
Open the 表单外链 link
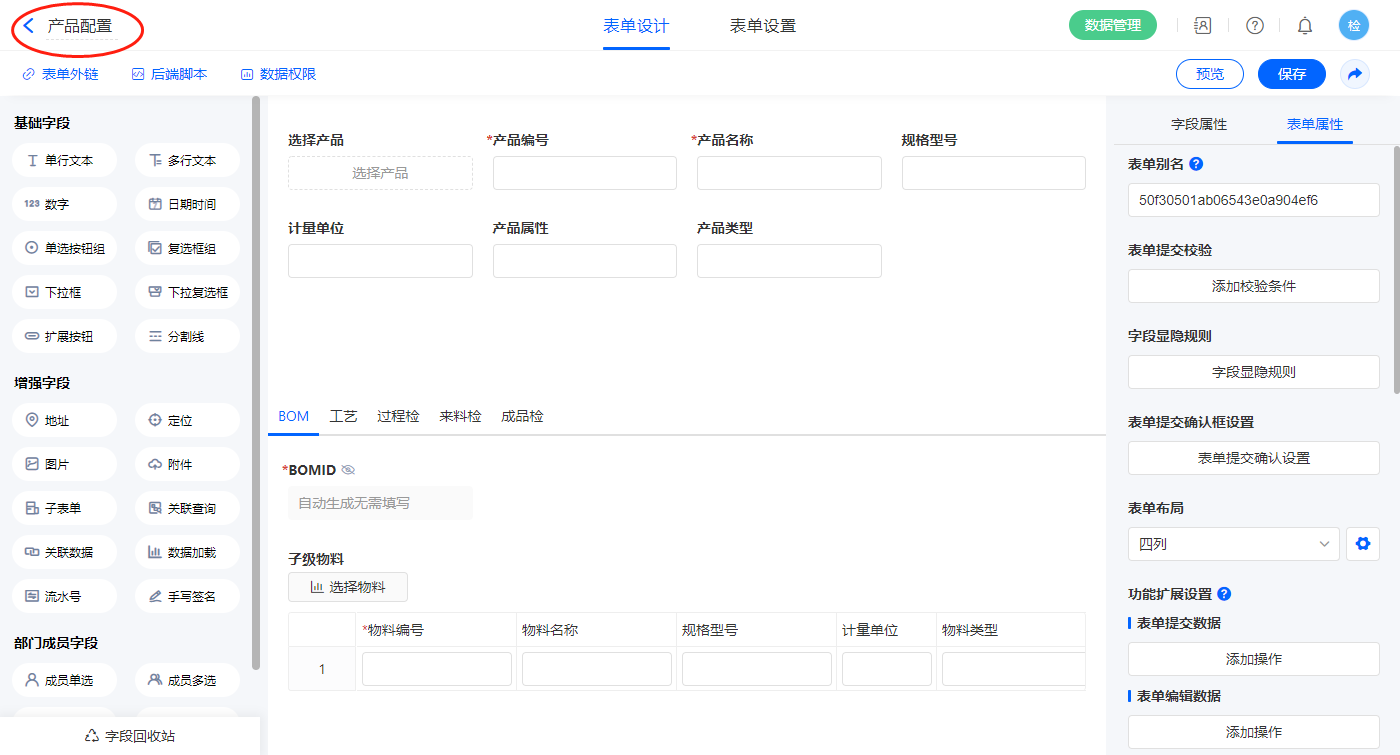(x=60, y=74)
